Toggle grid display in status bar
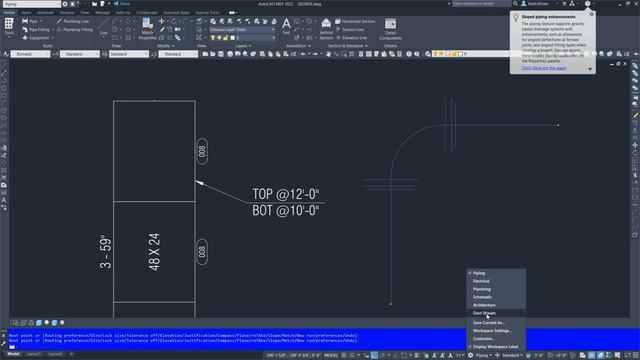Screen dimensions: 640x360 (344, 355)
